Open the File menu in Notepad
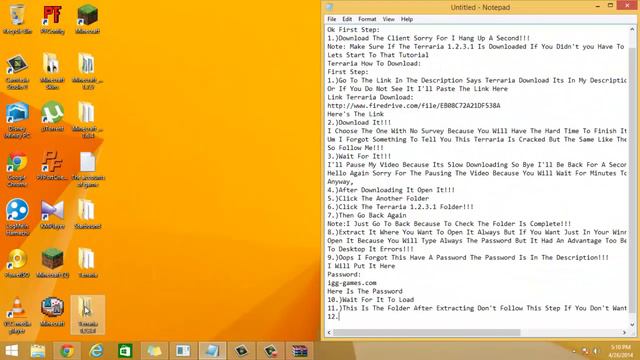Viewport: 640px width, 360px height. click(331, 19)
